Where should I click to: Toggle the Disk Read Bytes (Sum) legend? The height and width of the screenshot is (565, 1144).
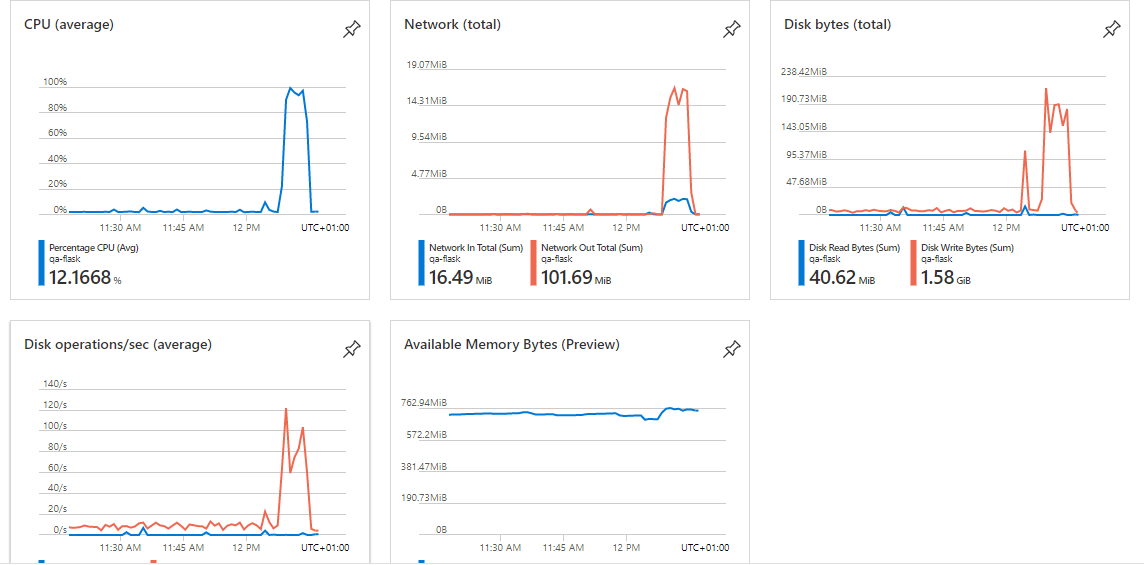coord(854,247)
